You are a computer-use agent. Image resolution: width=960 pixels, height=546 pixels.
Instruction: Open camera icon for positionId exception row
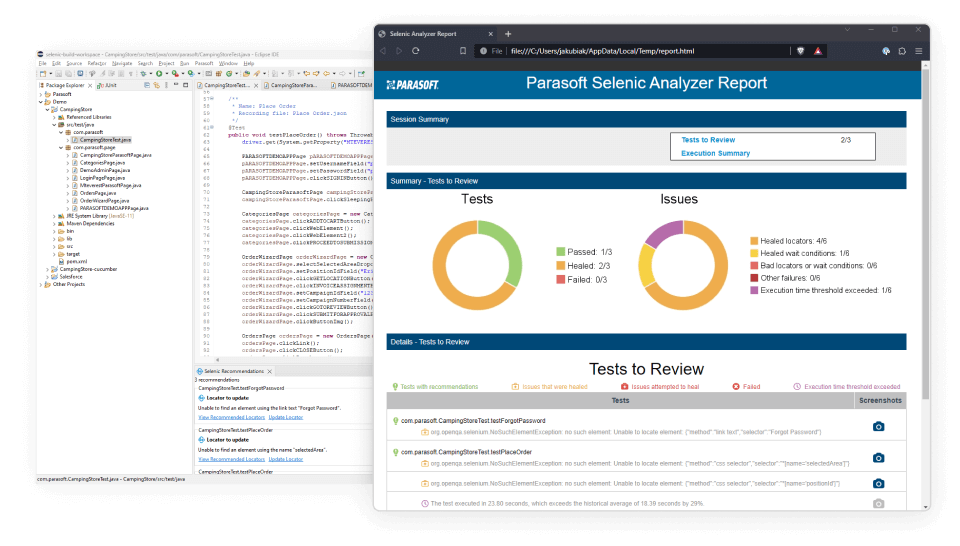(878, 483)
